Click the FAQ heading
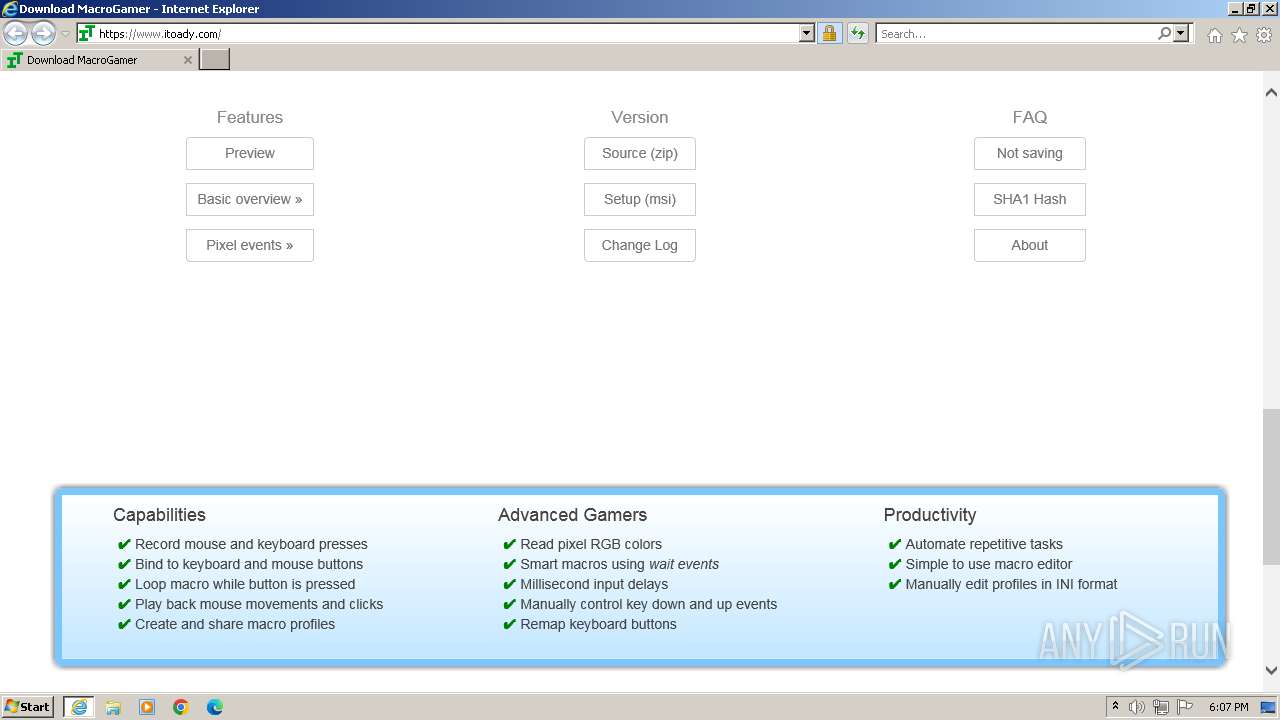 [1030, 117]
